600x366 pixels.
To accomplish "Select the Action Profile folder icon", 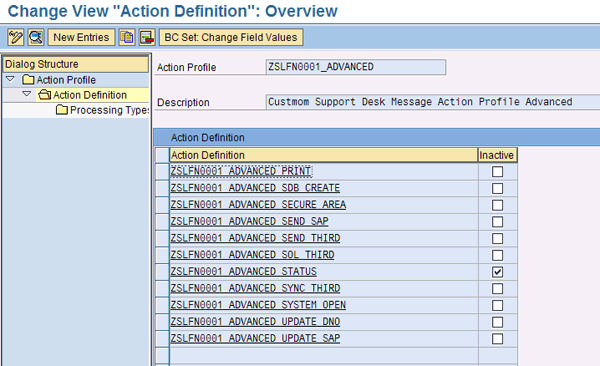I will click(28, 80).
